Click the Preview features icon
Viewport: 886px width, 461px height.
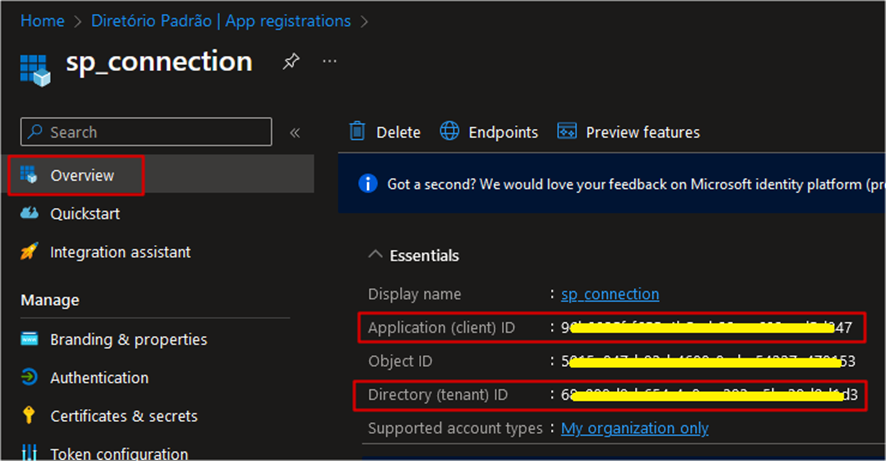pyautogui.click(x=567, y=131)
